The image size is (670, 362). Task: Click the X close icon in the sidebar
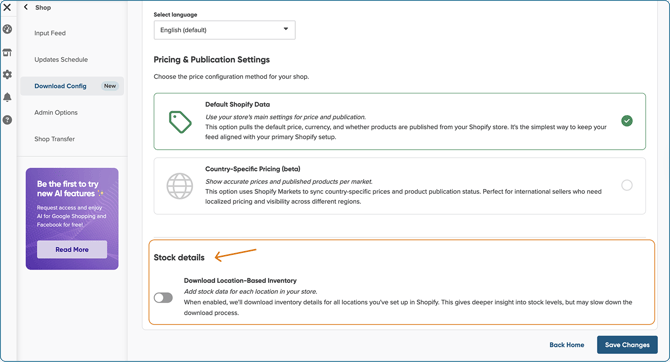pyautogui.click(x=7, y=7)
